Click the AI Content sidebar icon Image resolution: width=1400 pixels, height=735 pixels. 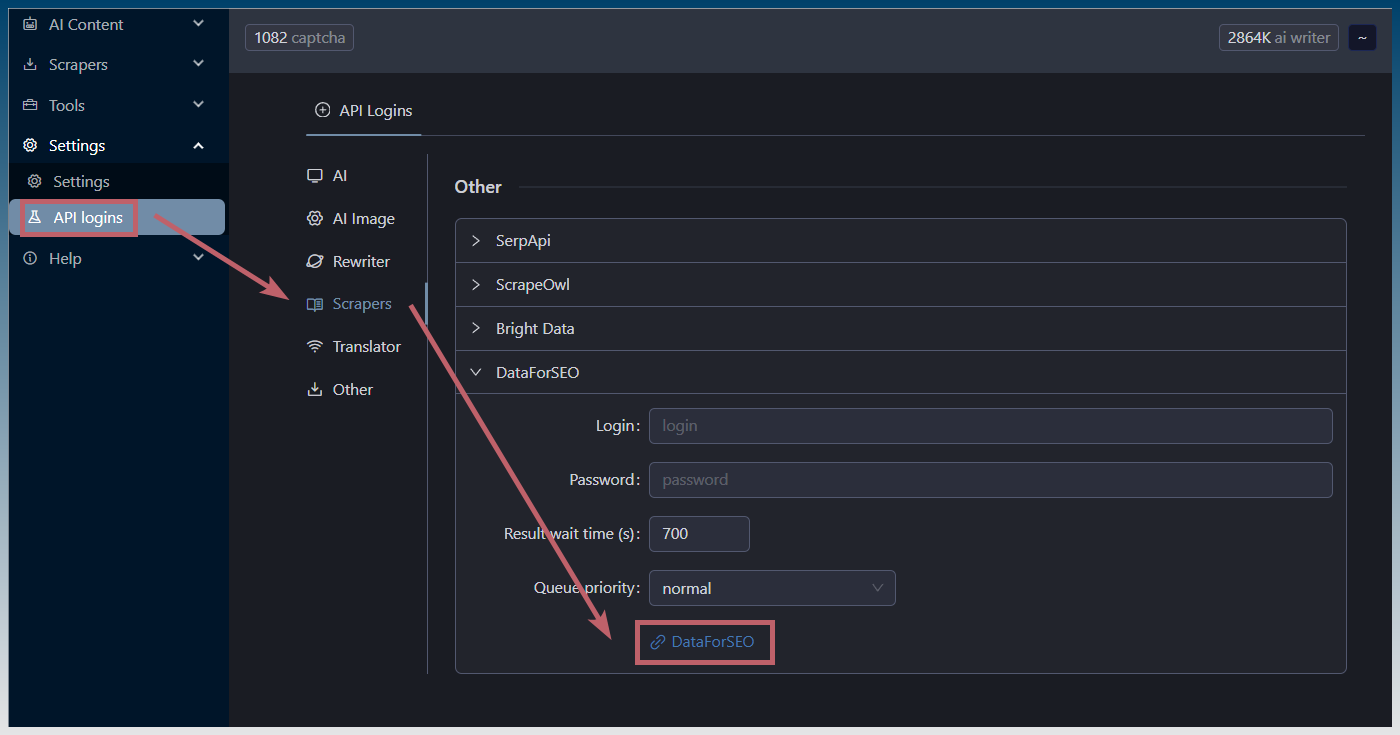coord(30,24)
